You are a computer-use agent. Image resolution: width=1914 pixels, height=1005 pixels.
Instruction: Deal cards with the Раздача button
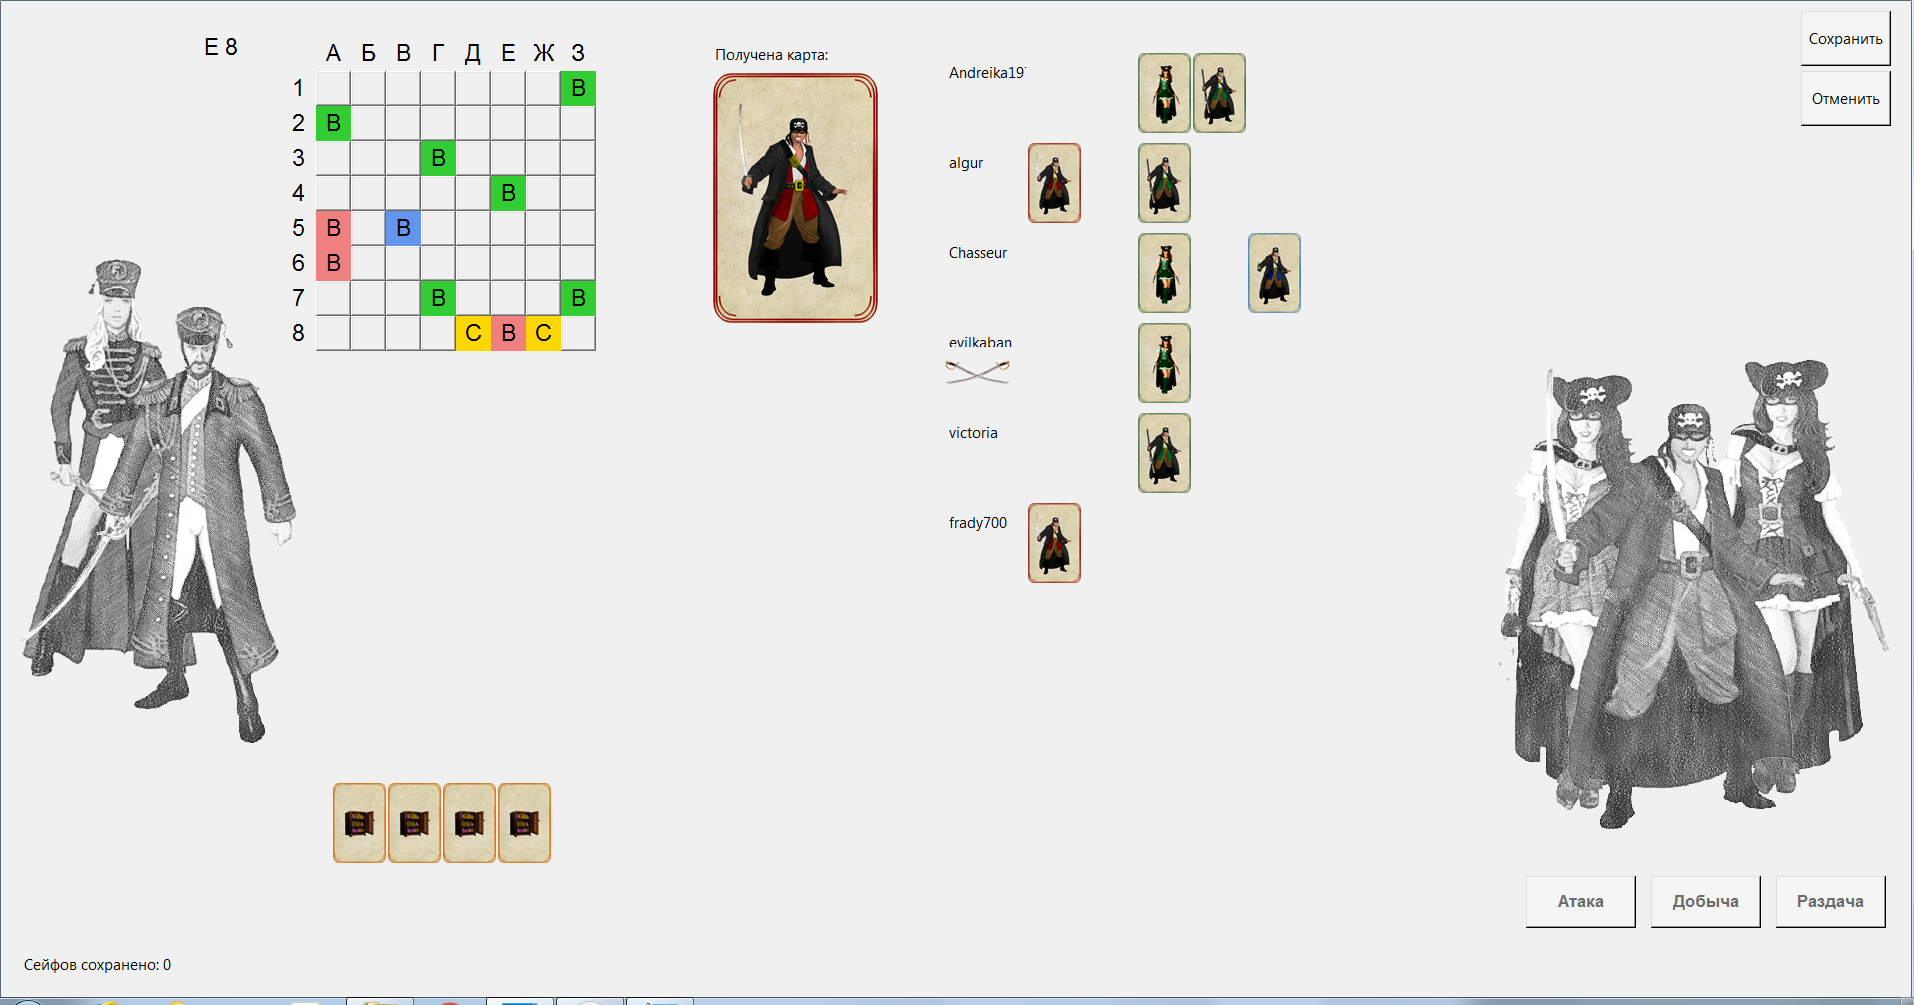click(1830, 901)
